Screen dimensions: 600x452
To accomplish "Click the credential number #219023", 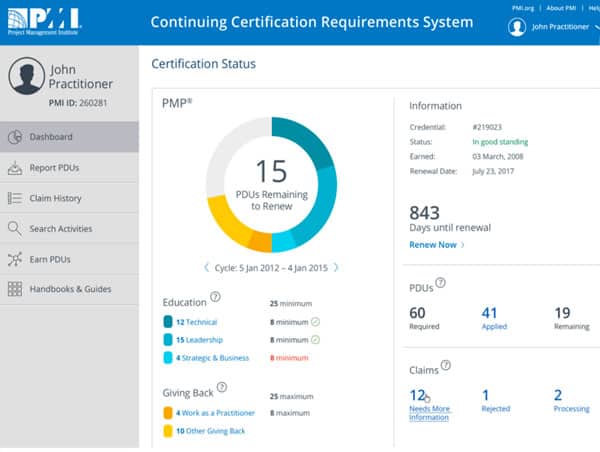I will click(x=487, y=127).
